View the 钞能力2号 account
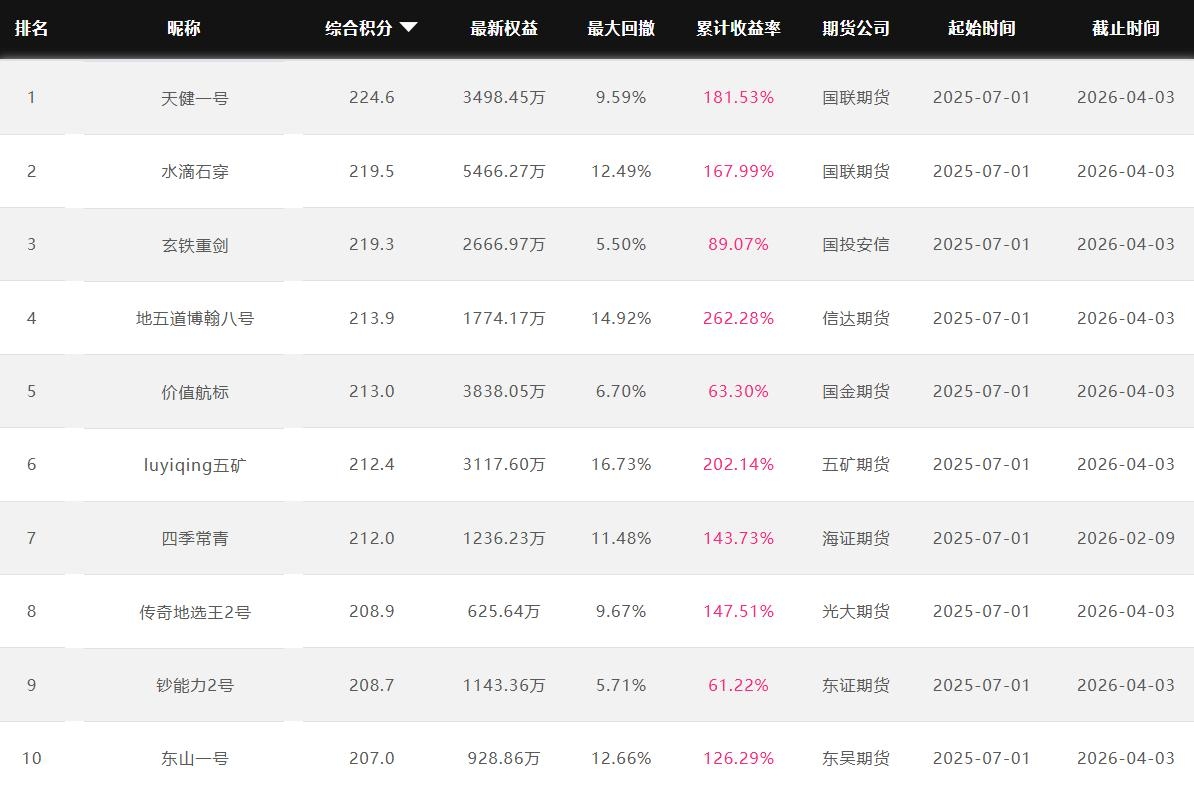This screenshot has width=1194, height=788. point(195,685)
